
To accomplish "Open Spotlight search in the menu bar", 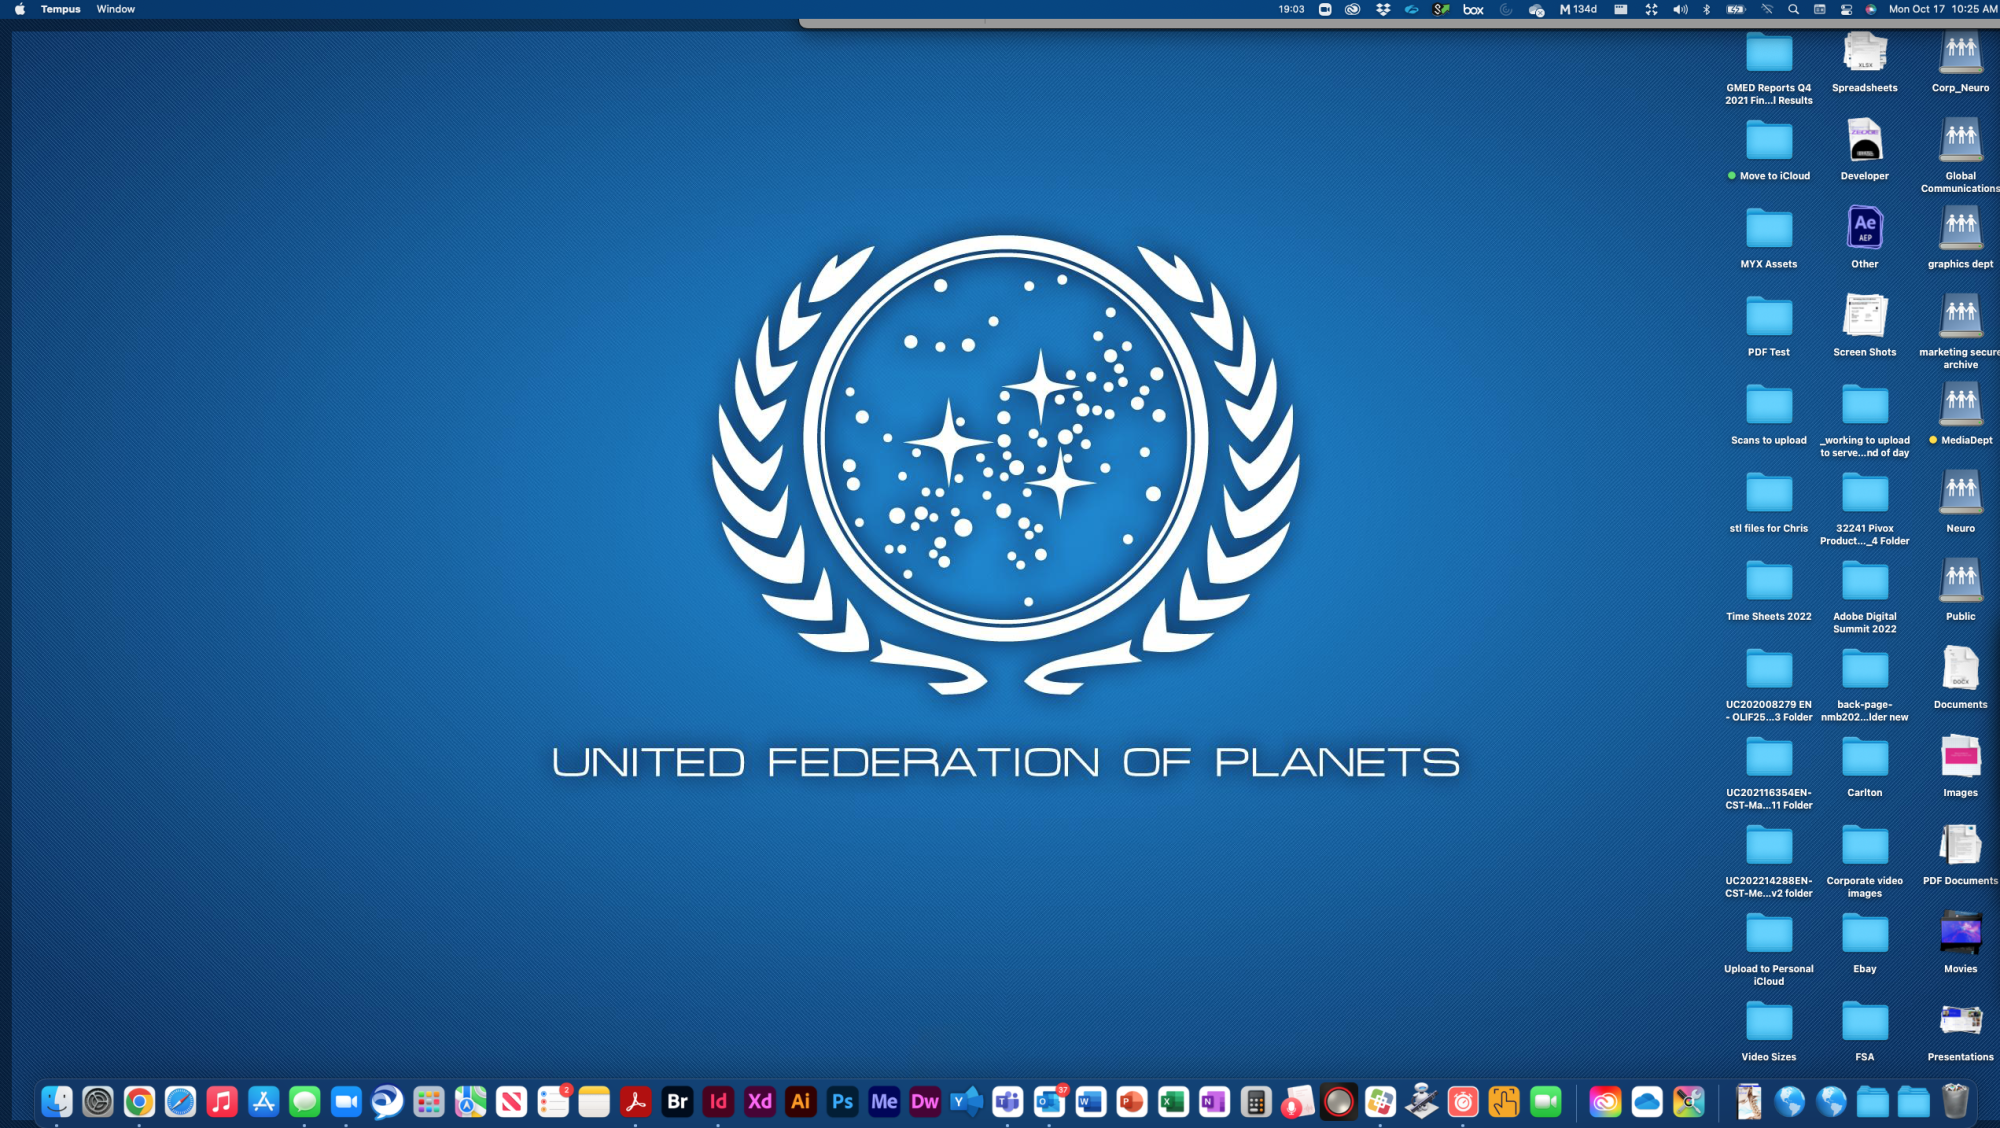I will point(1794,9).
